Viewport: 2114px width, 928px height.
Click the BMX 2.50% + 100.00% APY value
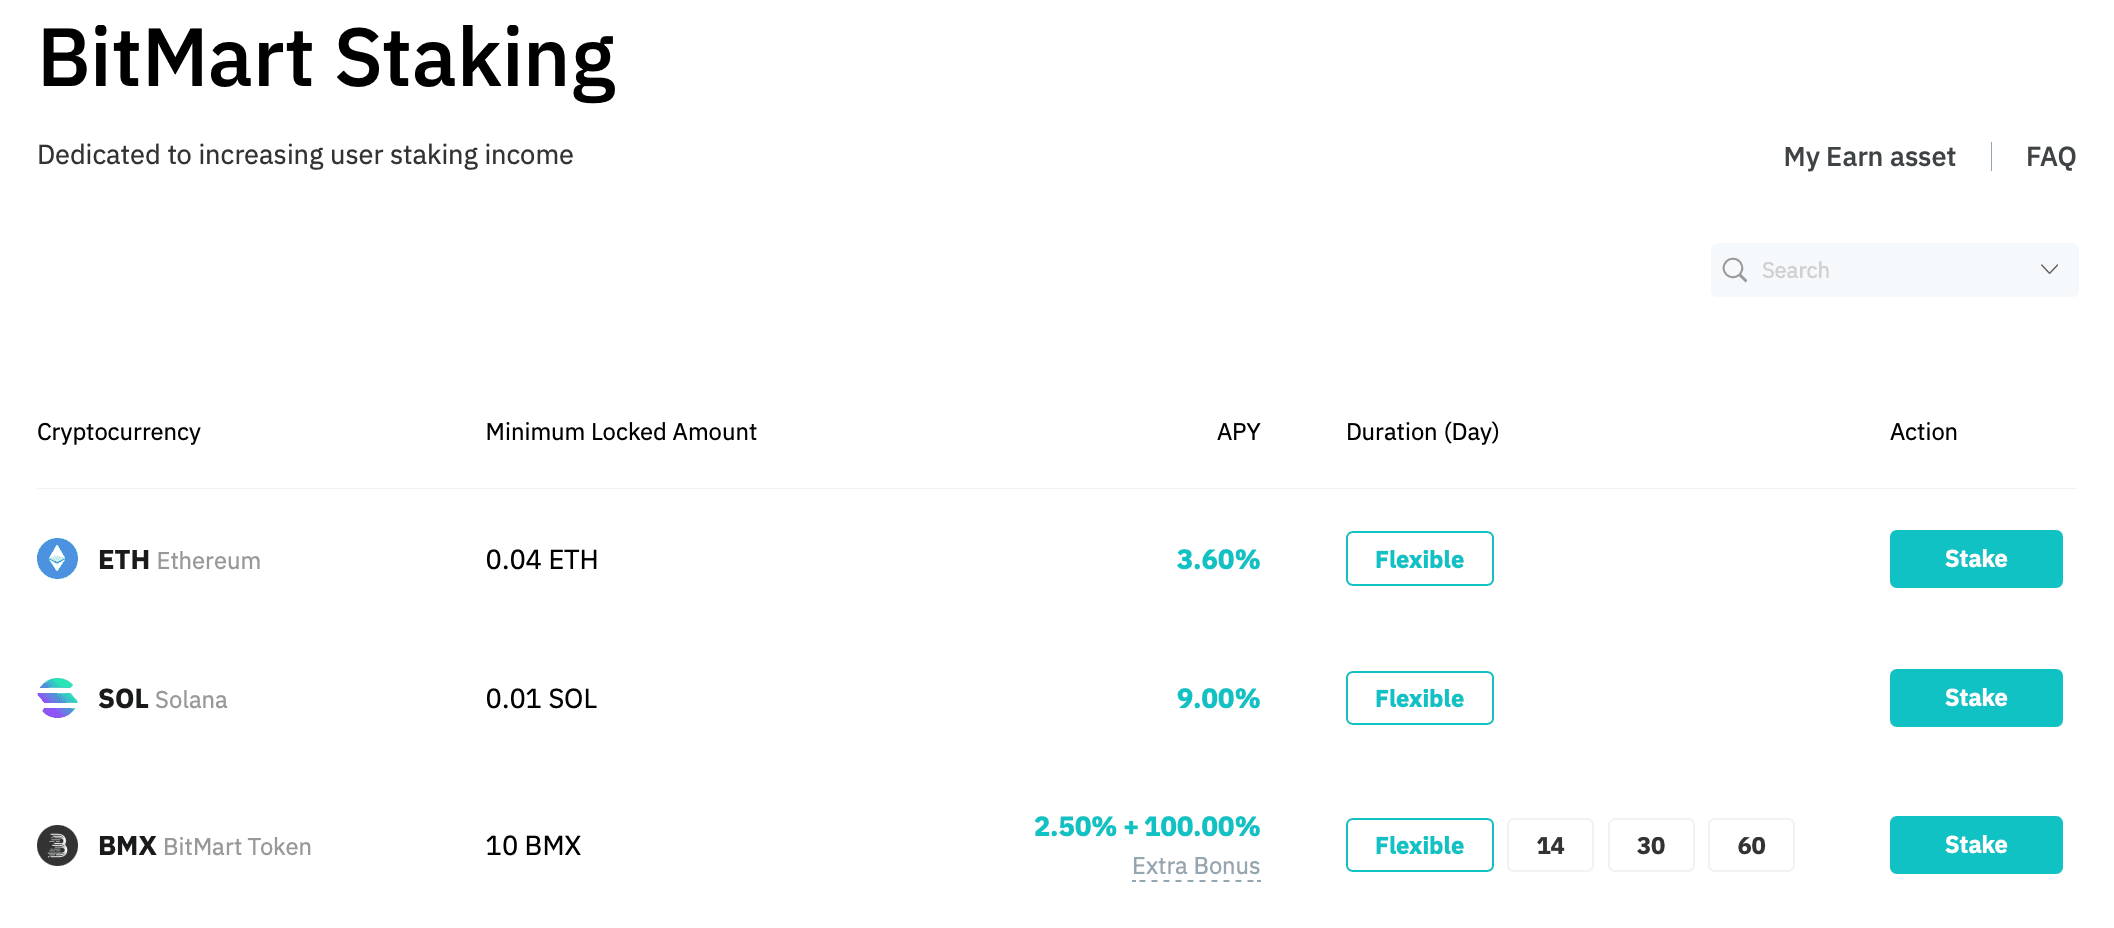coord(1146,827)
